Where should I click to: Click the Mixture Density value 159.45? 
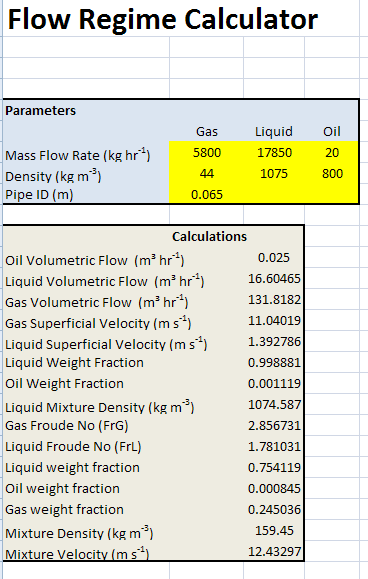[274, 531]
